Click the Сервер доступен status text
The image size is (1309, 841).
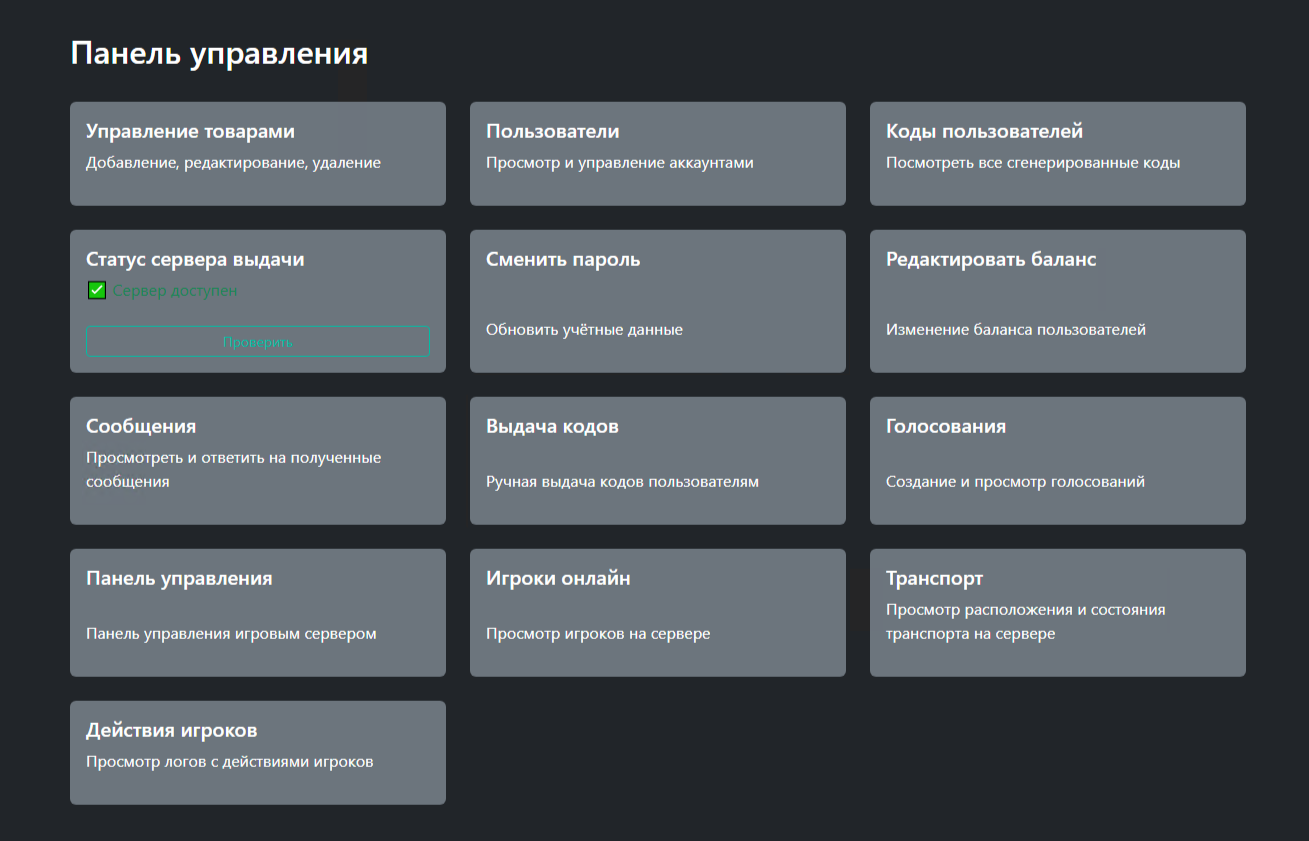click(164, 290)
